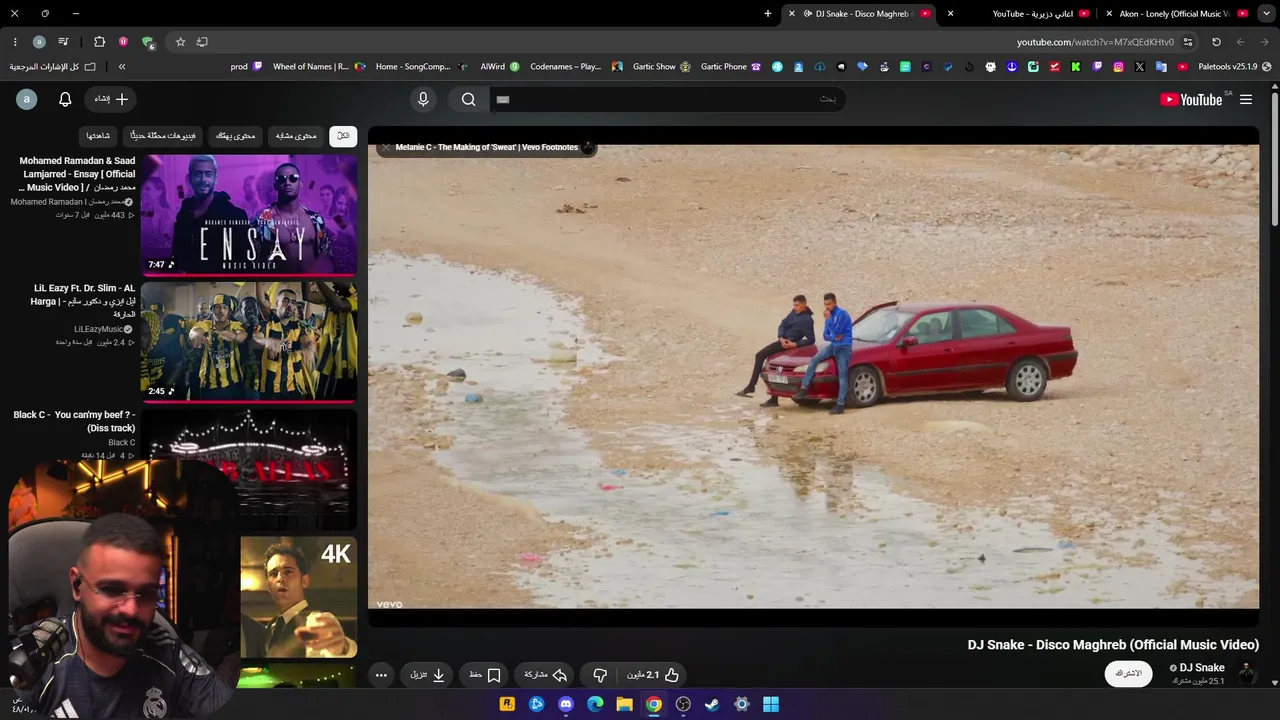Screen dimensions: 1280x720
Task: Open the three-dot more actions menu
Action: coord(381,675)
